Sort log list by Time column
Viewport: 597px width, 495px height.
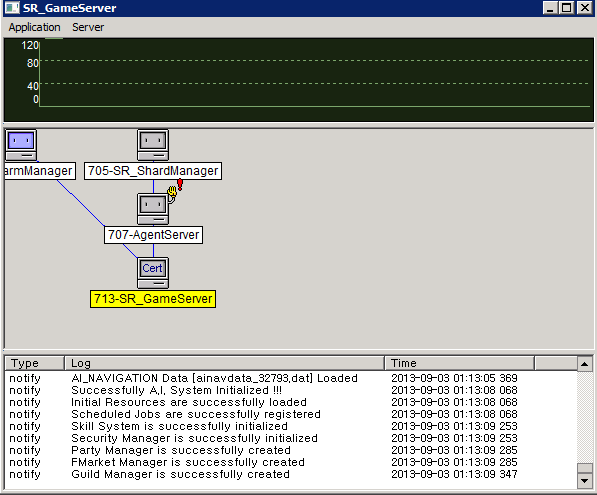pos(460,363)
